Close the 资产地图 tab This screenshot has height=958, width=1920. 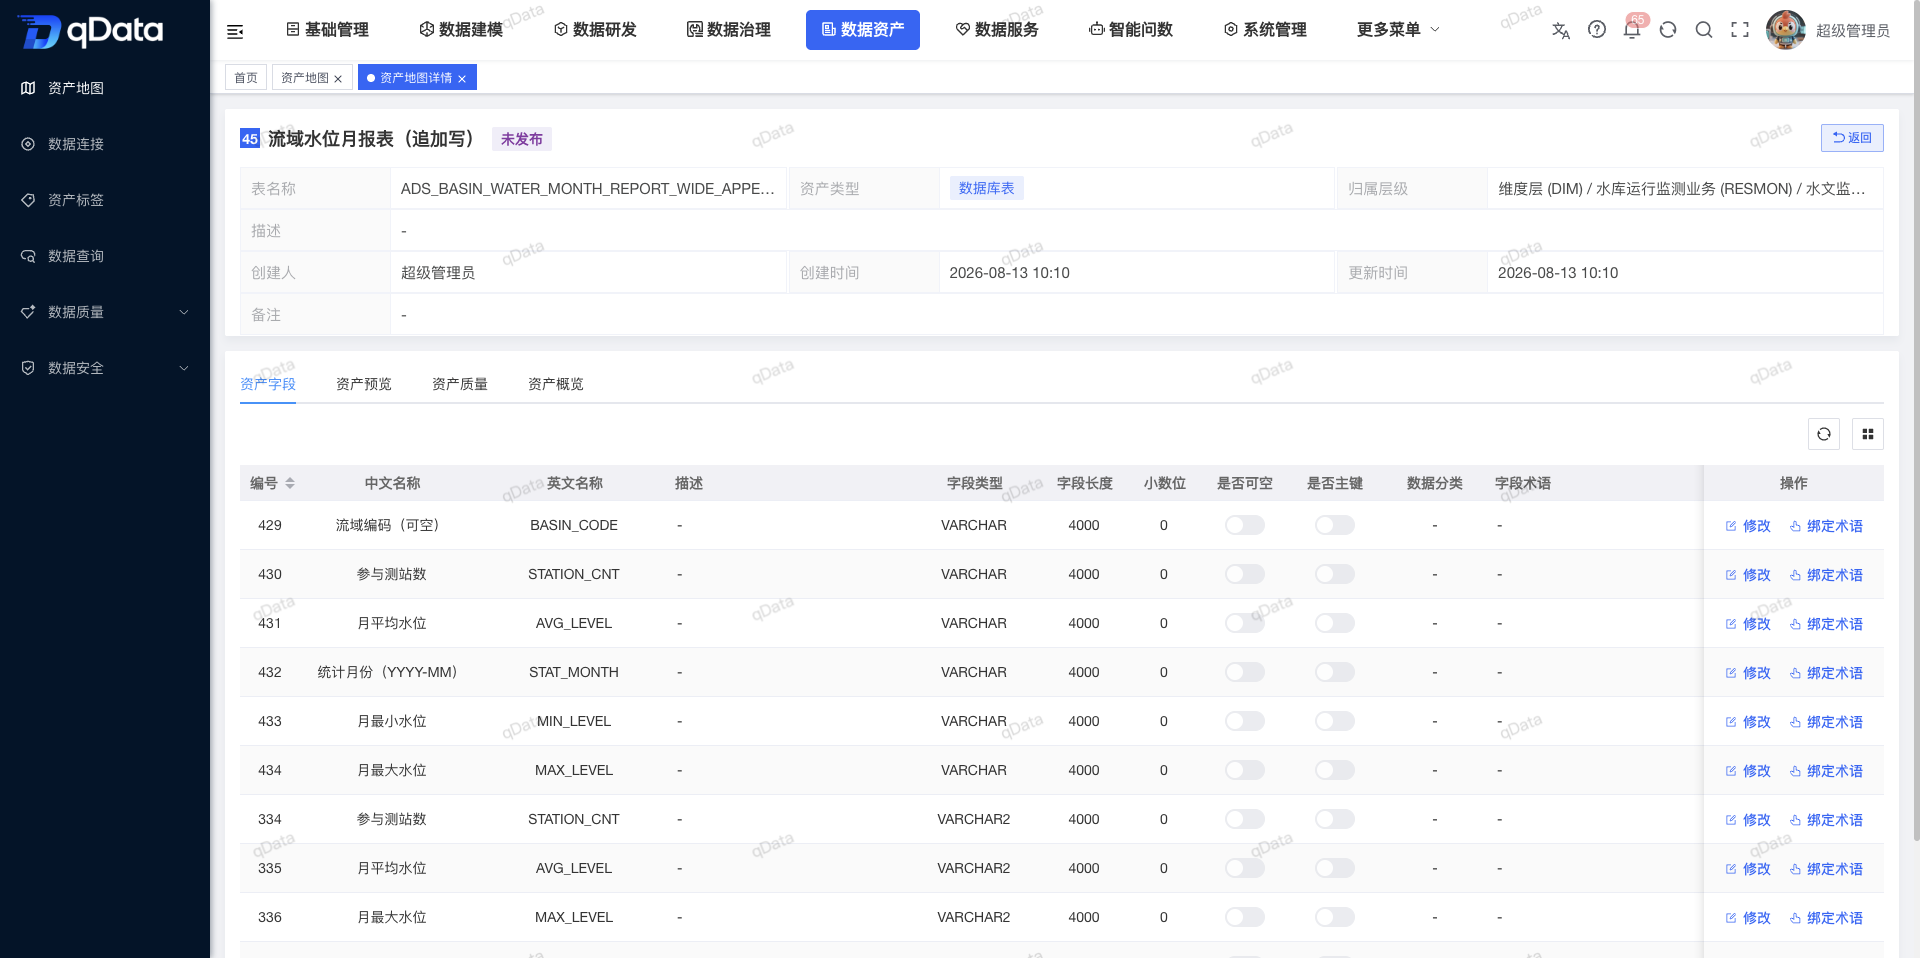(338, 79)
